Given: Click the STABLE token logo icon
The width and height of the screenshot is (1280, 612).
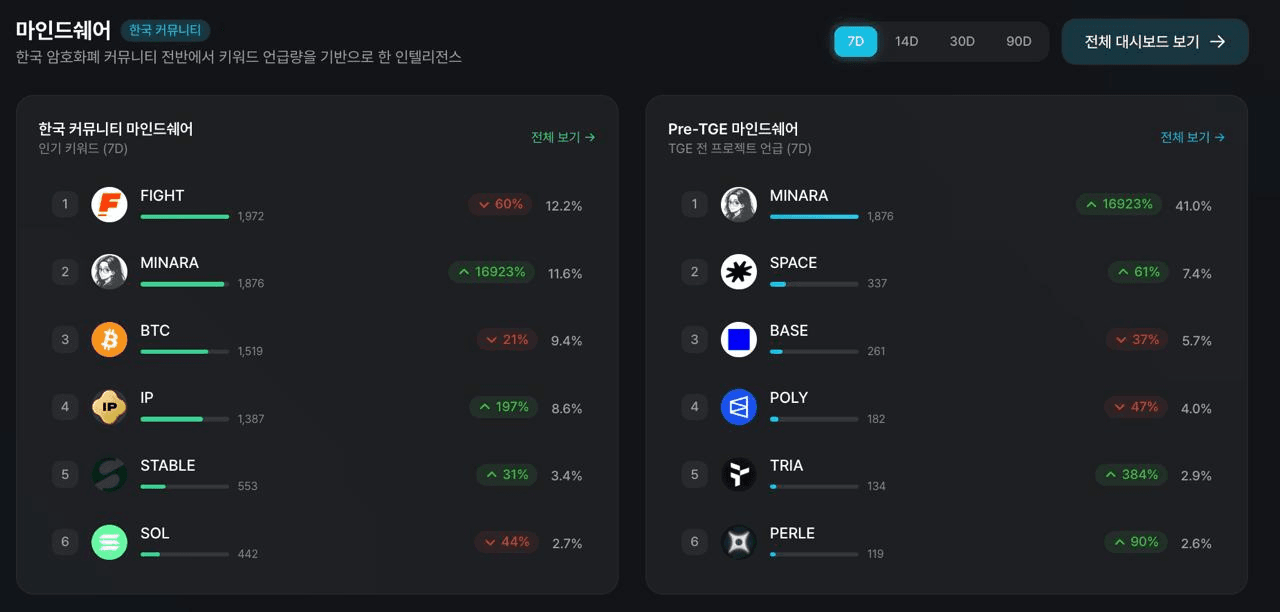Looking at the screenshot, I should [x=109, y=475].
